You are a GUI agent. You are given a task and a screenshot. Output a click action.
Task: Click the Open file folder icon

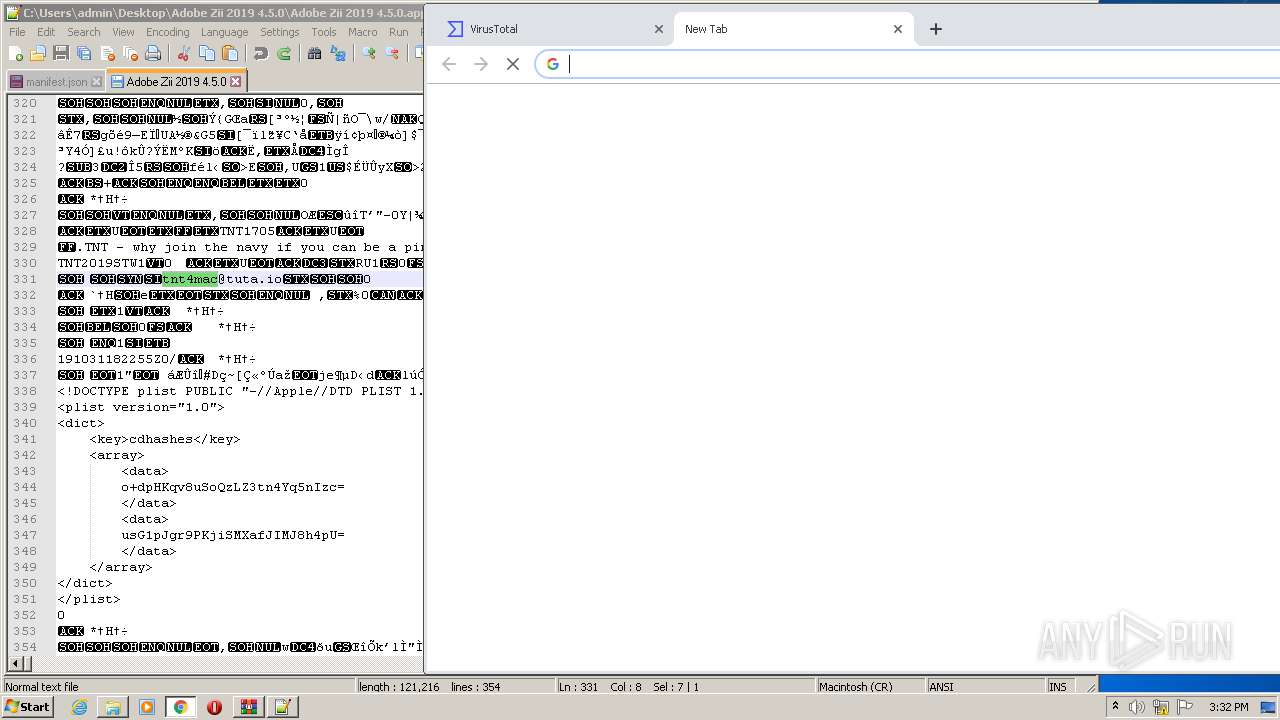coord(38,54)
